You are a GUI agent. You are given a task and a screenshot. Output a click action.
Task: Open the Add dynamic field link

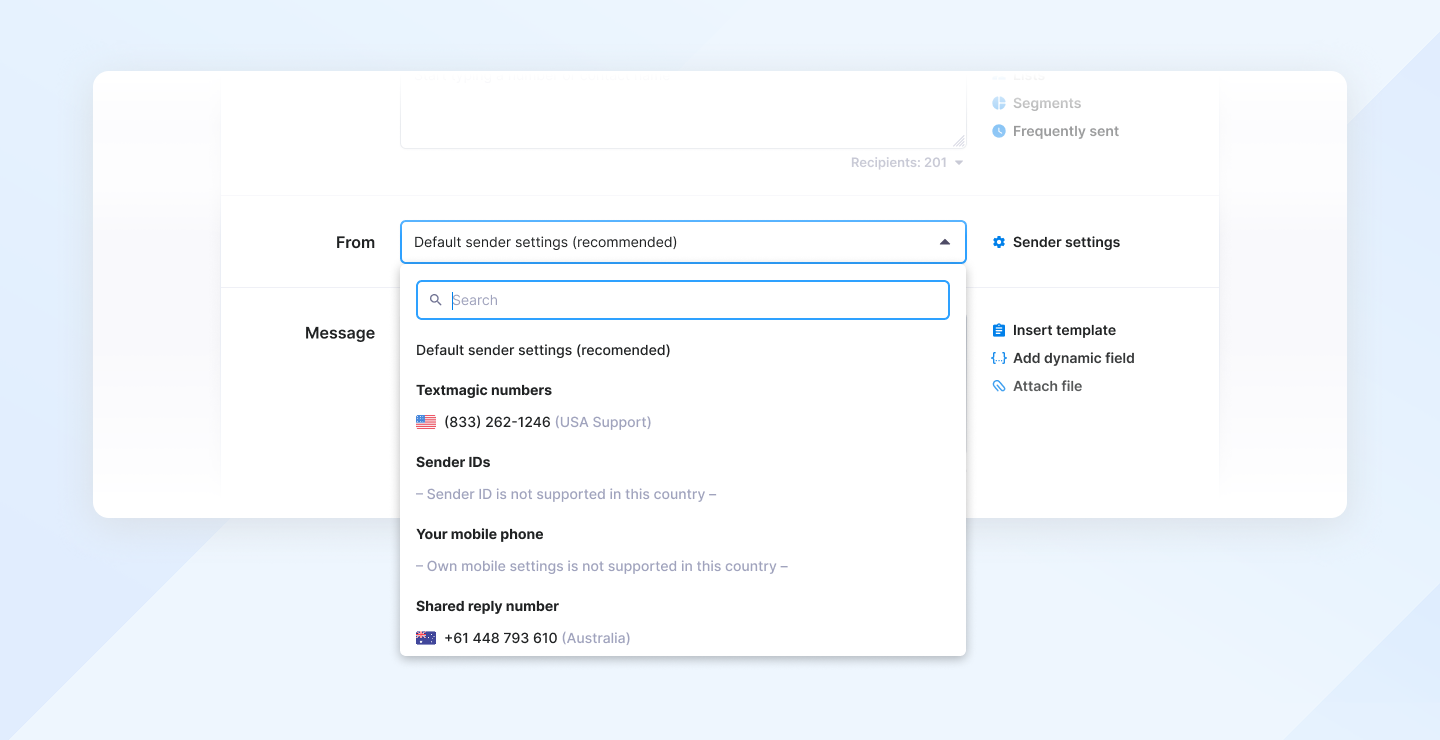tap(1073, 358)
